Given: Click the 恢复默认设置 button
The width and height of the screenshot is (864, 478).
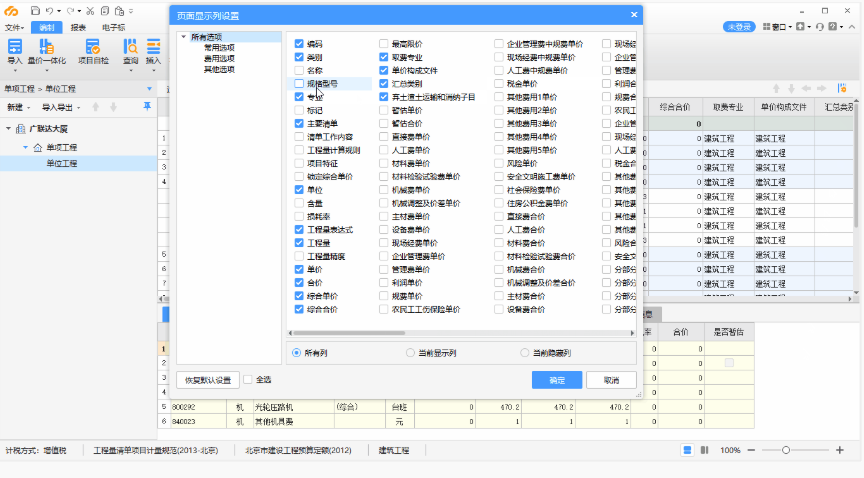Looking at the screenshot, I should 207,380.
